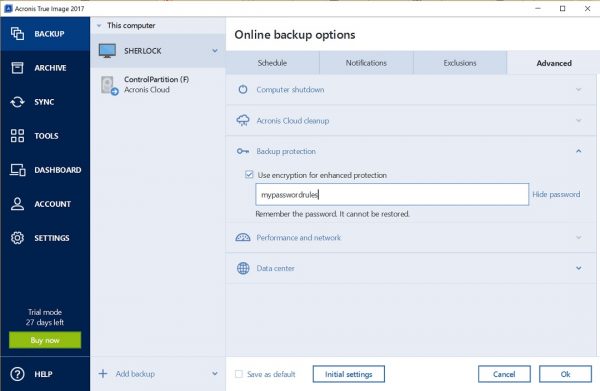
Task: Expand the Acronis Cloud cleanup chevron
Action: point(579,121)
